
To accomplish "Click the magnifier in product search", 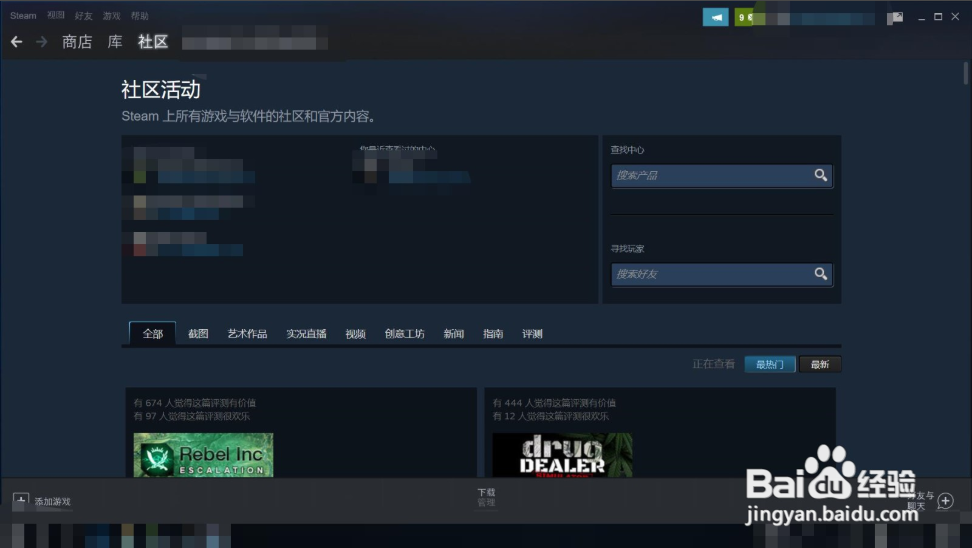I will coord(821,175).
